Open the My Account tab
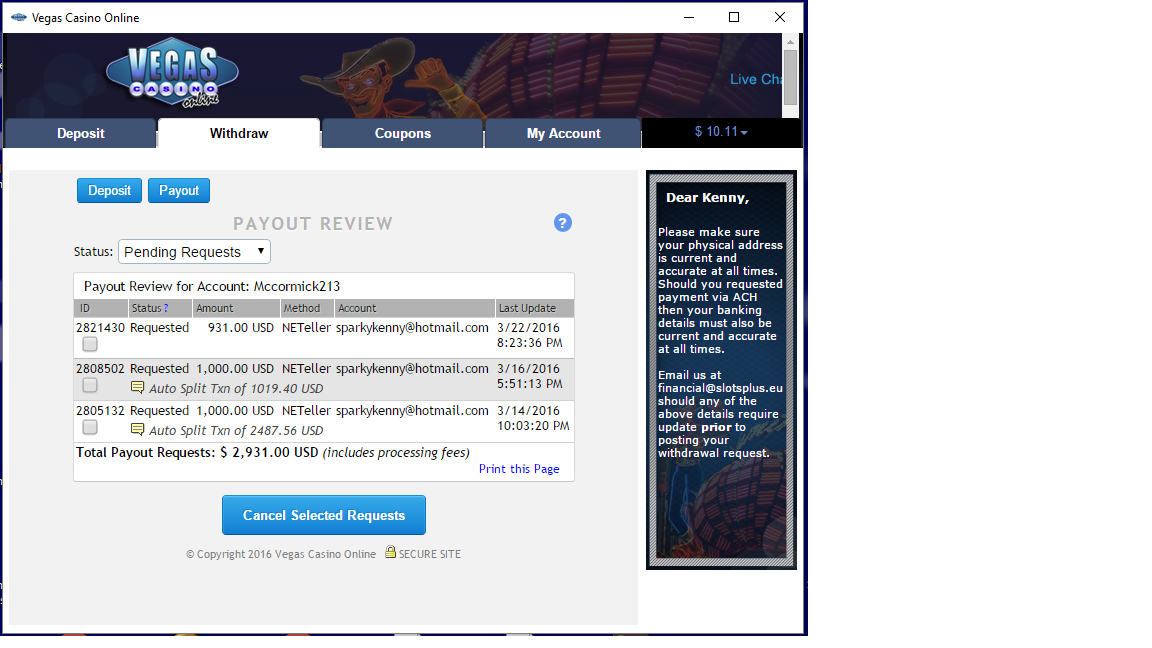The width and height of the screenshot is (1152, 648). click(564, 134)
